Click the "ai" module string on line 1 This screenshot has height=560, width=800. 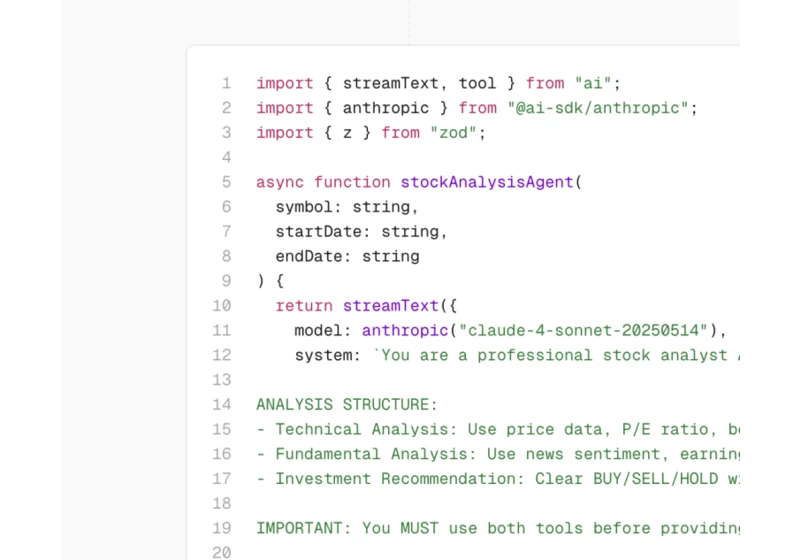point(593,83)
